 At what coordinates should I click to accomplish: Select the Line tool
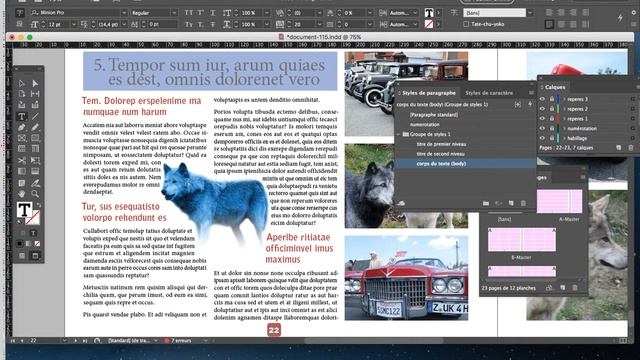coord(35,117)
